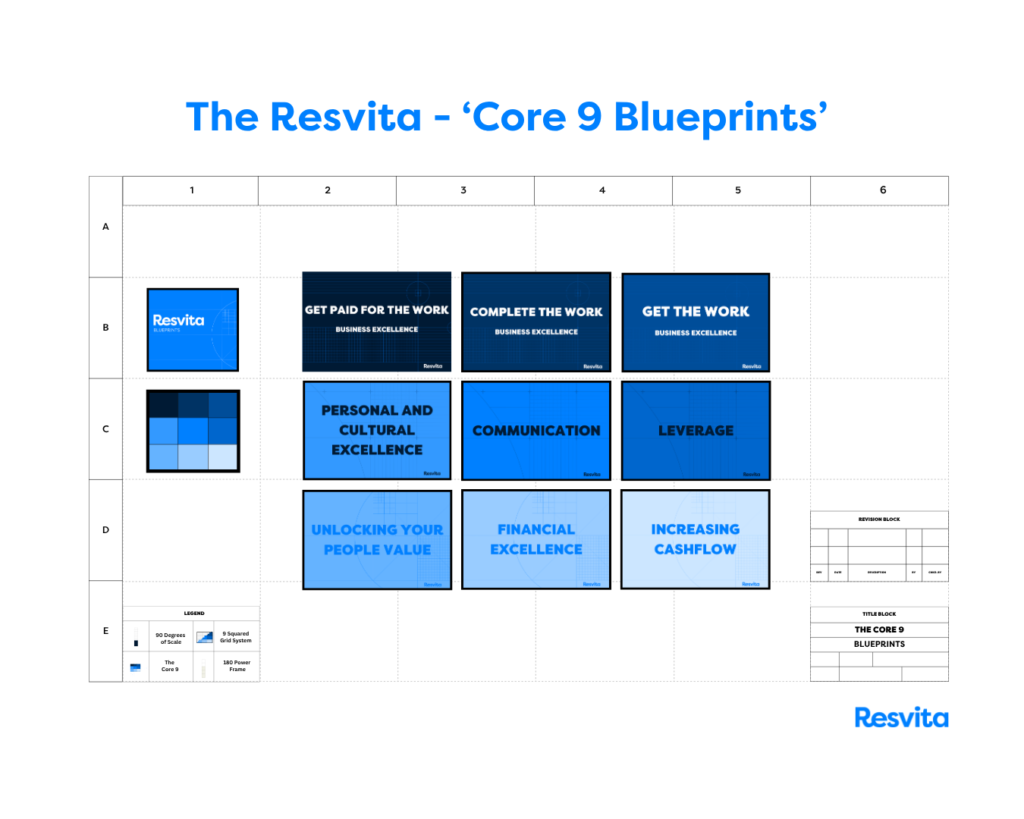Click the Title Block header cell
Screen dimensions: 1024x819
click(879, 615)
